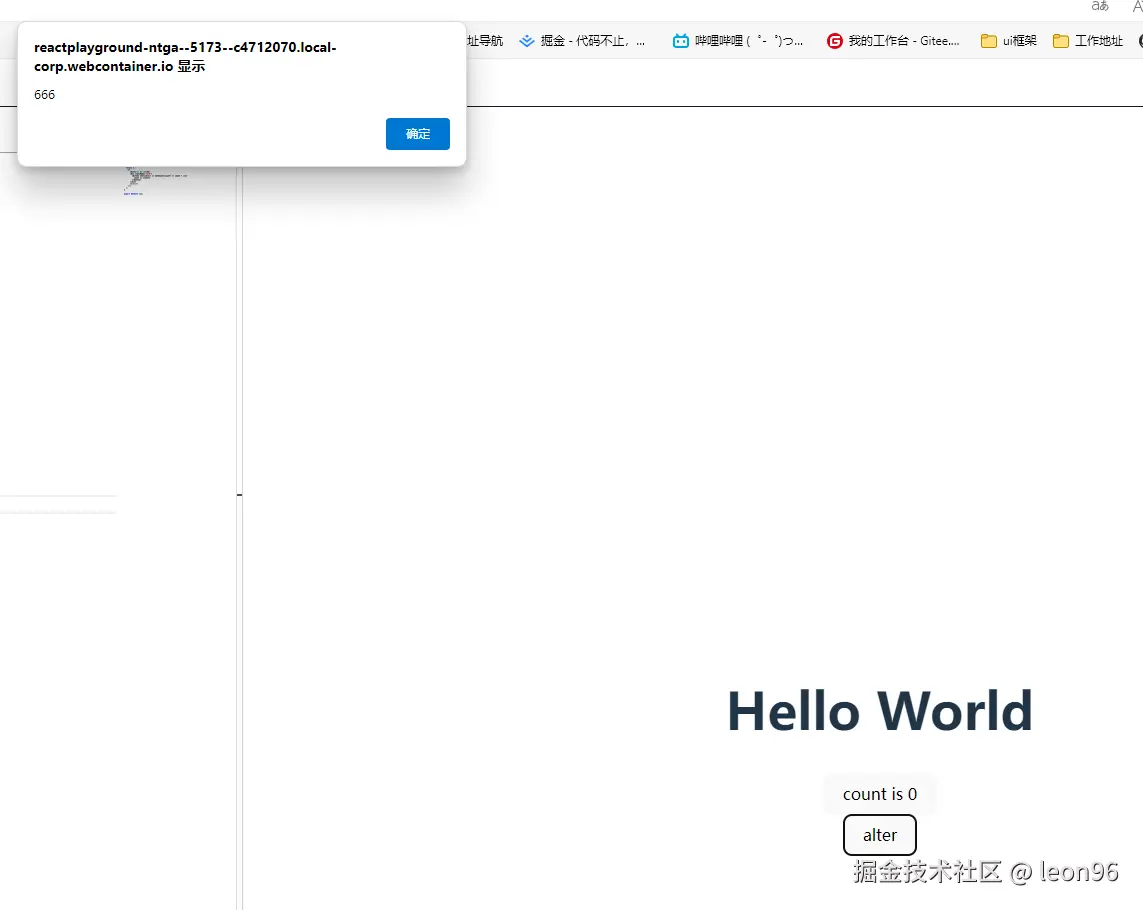Click the 666 alert message text
The image size is (1143, 910).
pyautogui.click(x=44, y=95)
